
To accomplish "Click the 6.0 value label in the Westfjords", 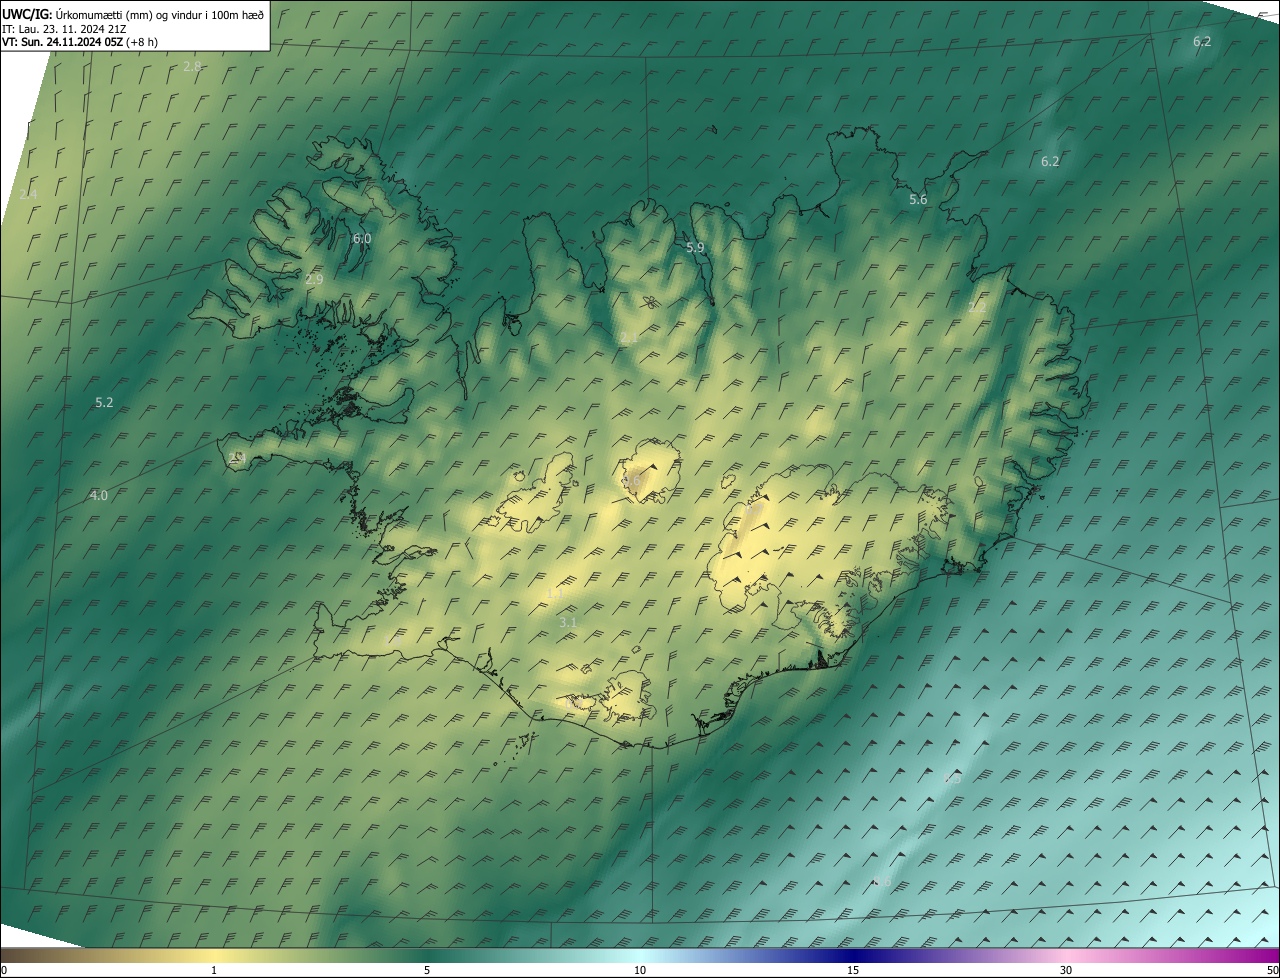I will click(x=362, y=239).
